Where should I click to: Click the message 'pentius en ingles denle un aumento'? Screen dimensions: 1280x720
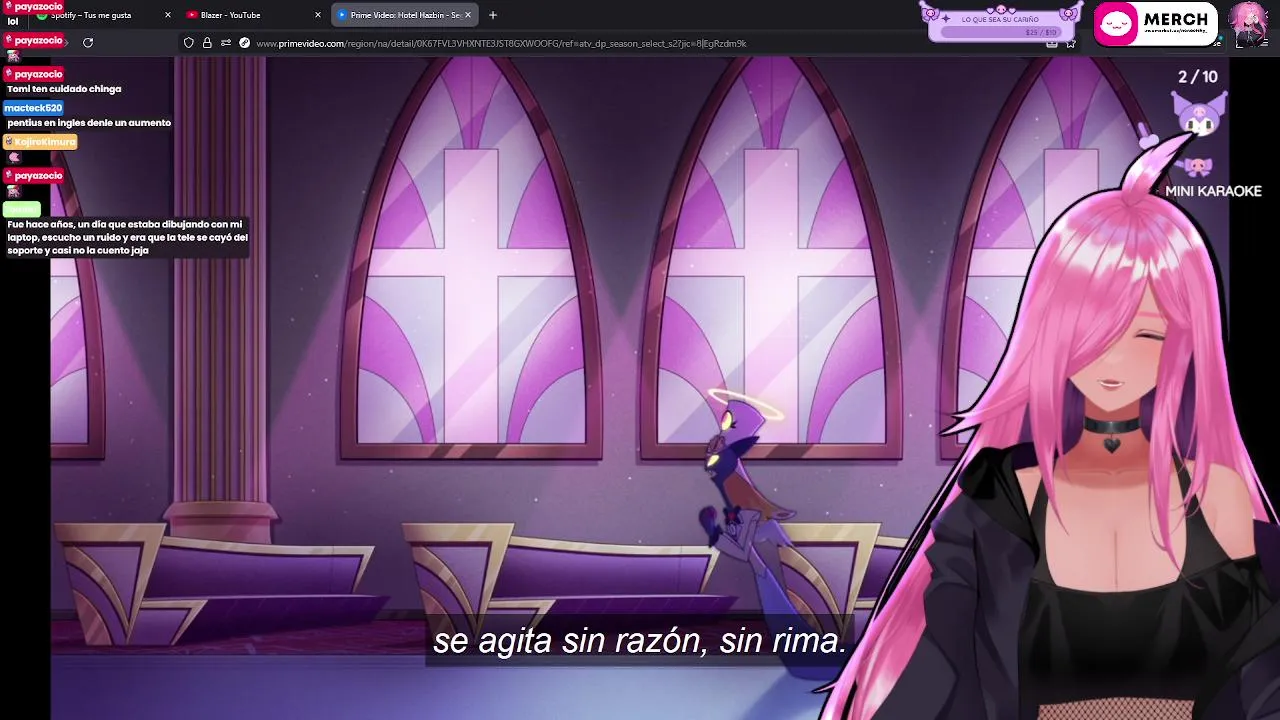click(89, 123)
